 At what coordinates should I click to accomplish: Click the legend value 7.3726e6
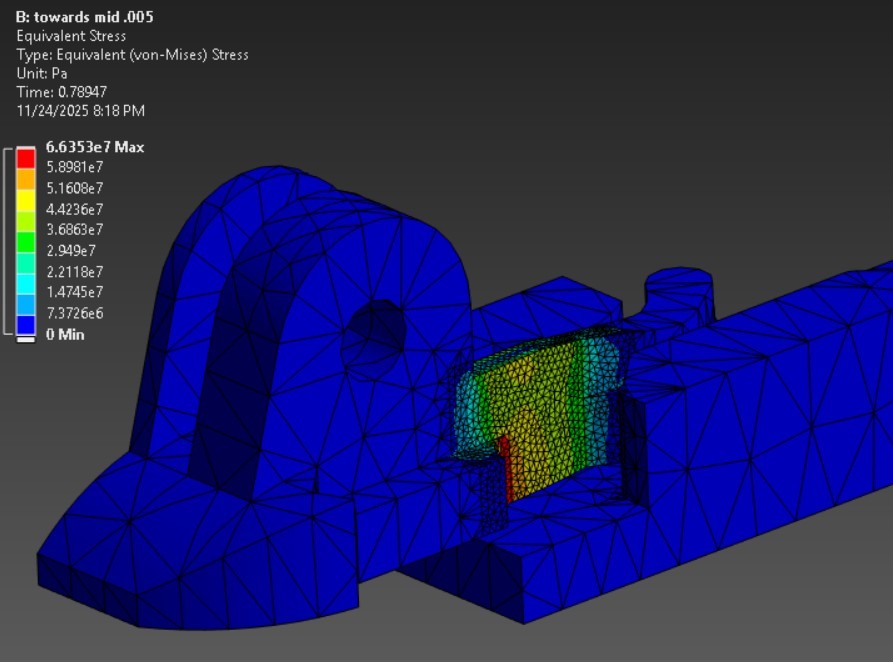[78, 313]
